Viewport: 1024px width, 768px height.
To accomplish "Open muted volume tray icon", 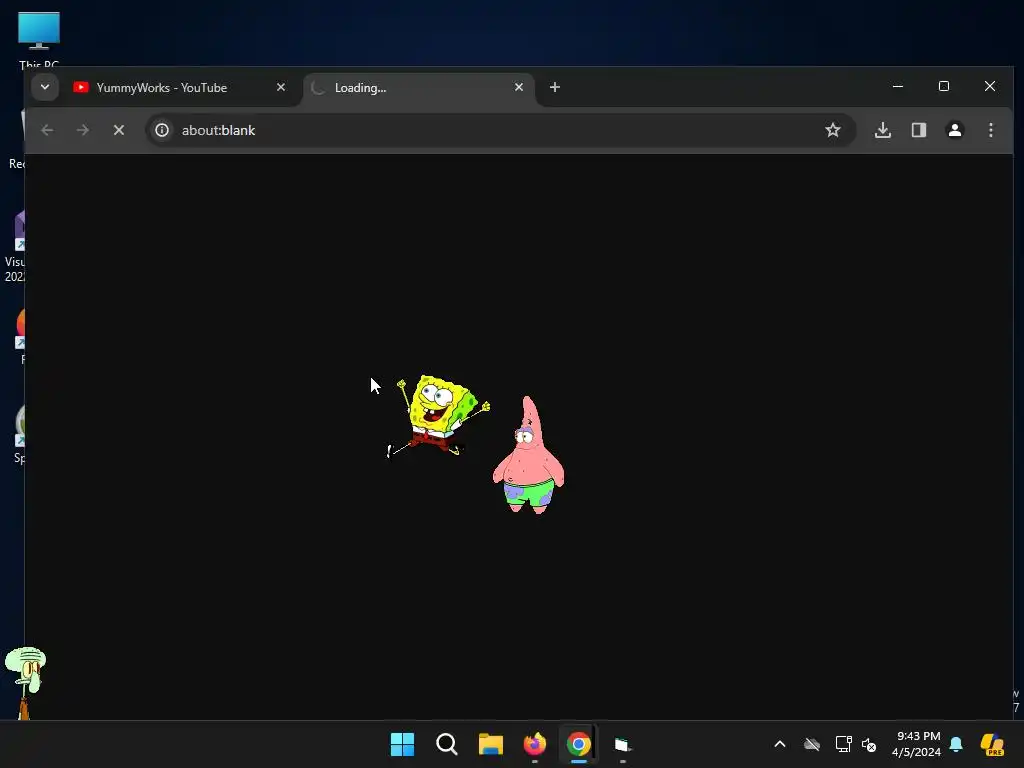I will 869,744.
